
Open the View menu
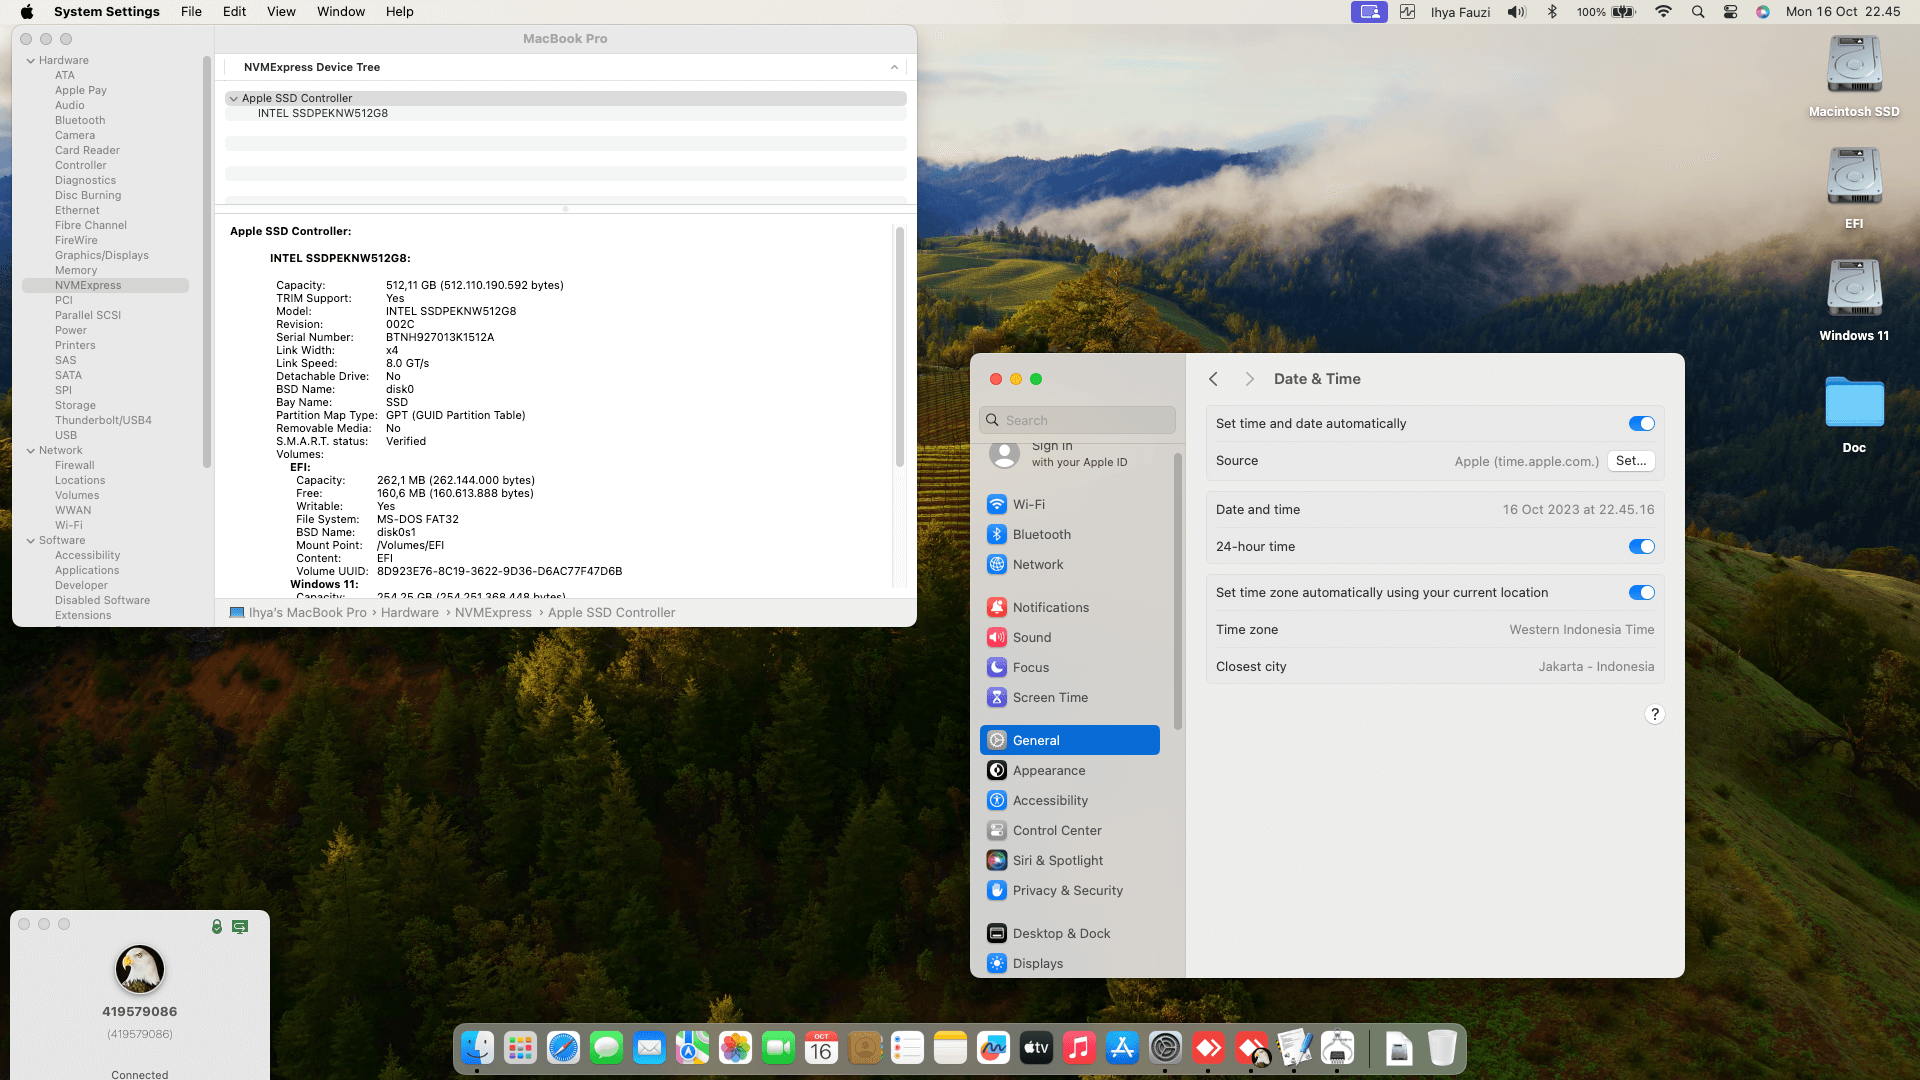click(x=281, y=12)
